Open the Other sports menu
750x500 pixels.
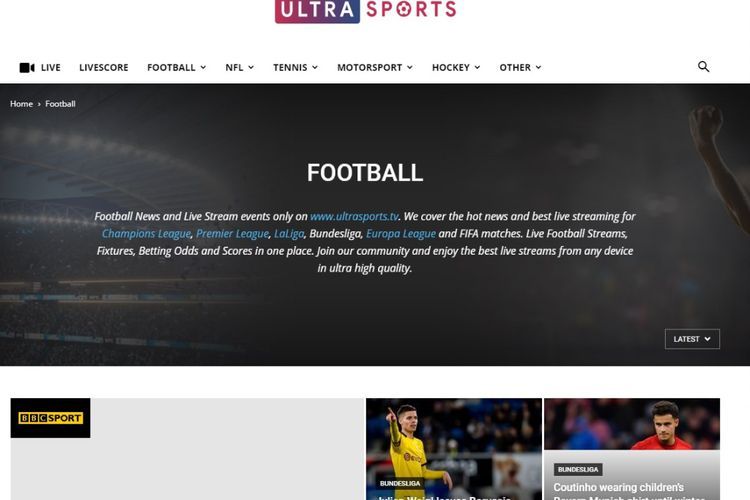(520, 67)
